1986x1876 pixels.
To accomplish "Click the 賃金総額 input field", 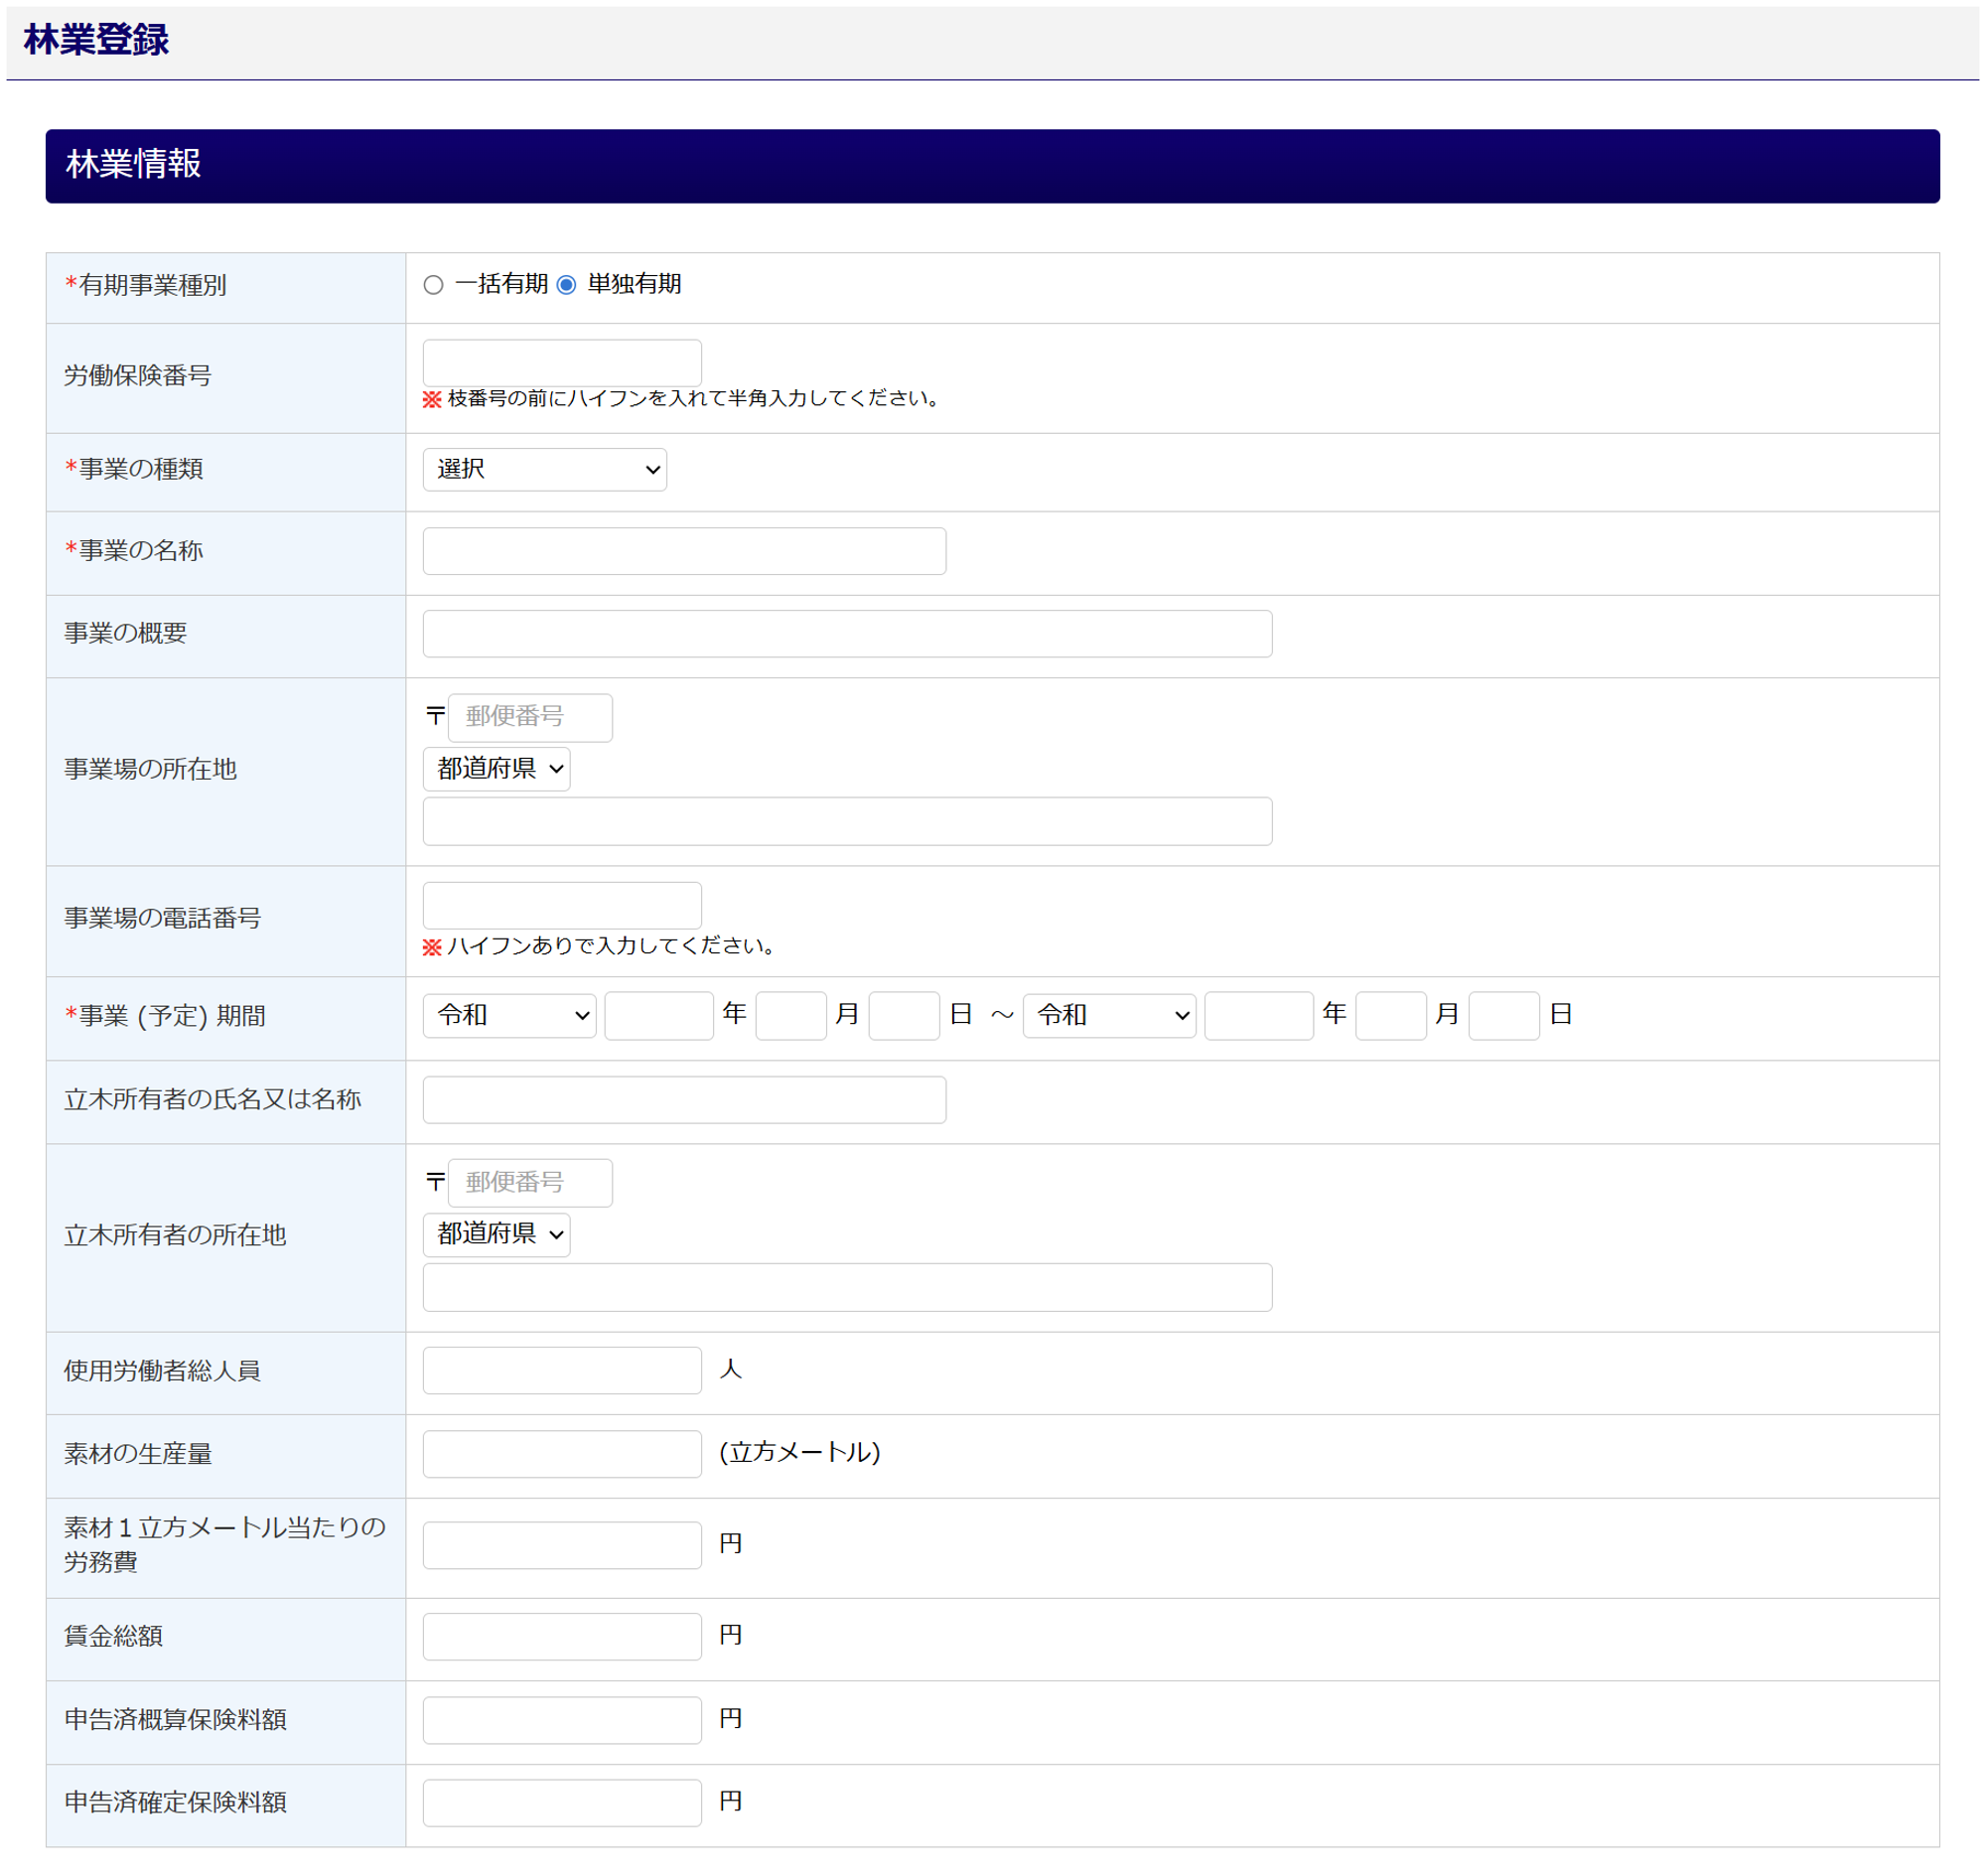I will pos(561,1635).
